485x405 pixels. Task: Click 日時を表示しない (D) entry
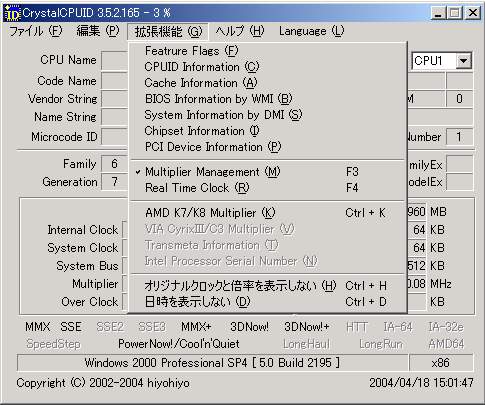(x=267, y=302)
